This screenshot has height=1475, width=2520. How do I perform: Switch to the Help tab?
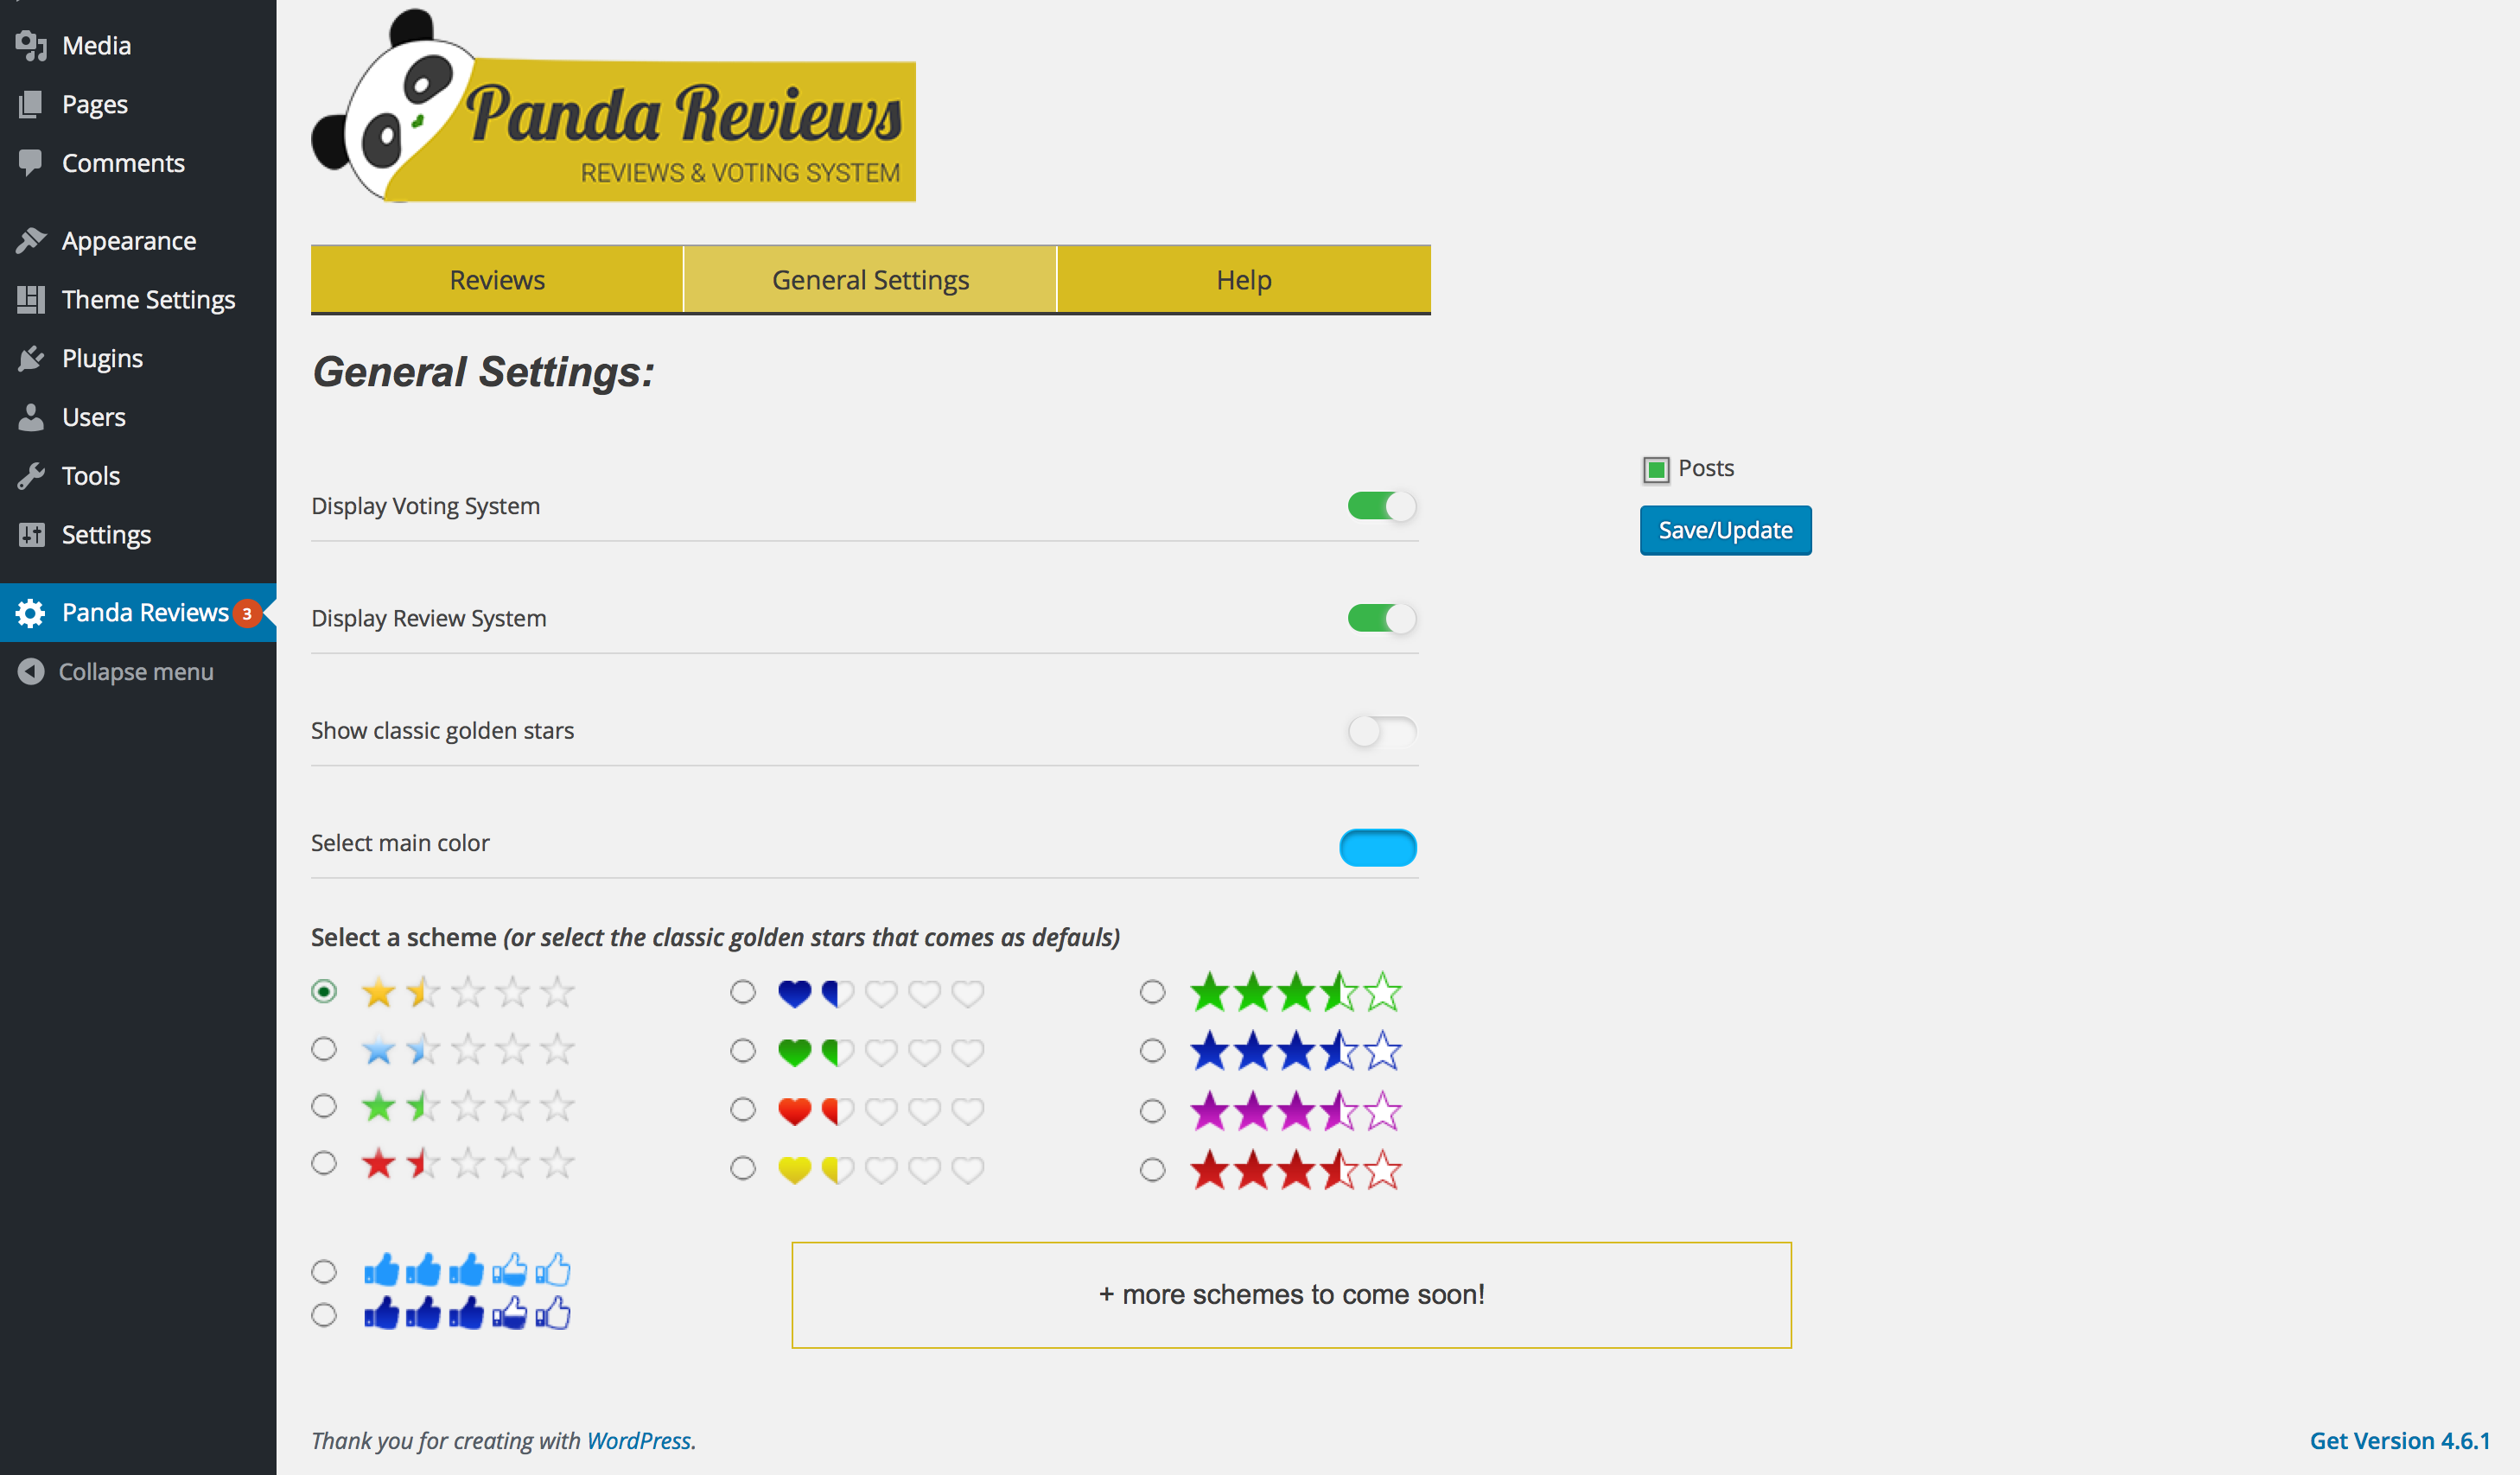click(1243, 280)
